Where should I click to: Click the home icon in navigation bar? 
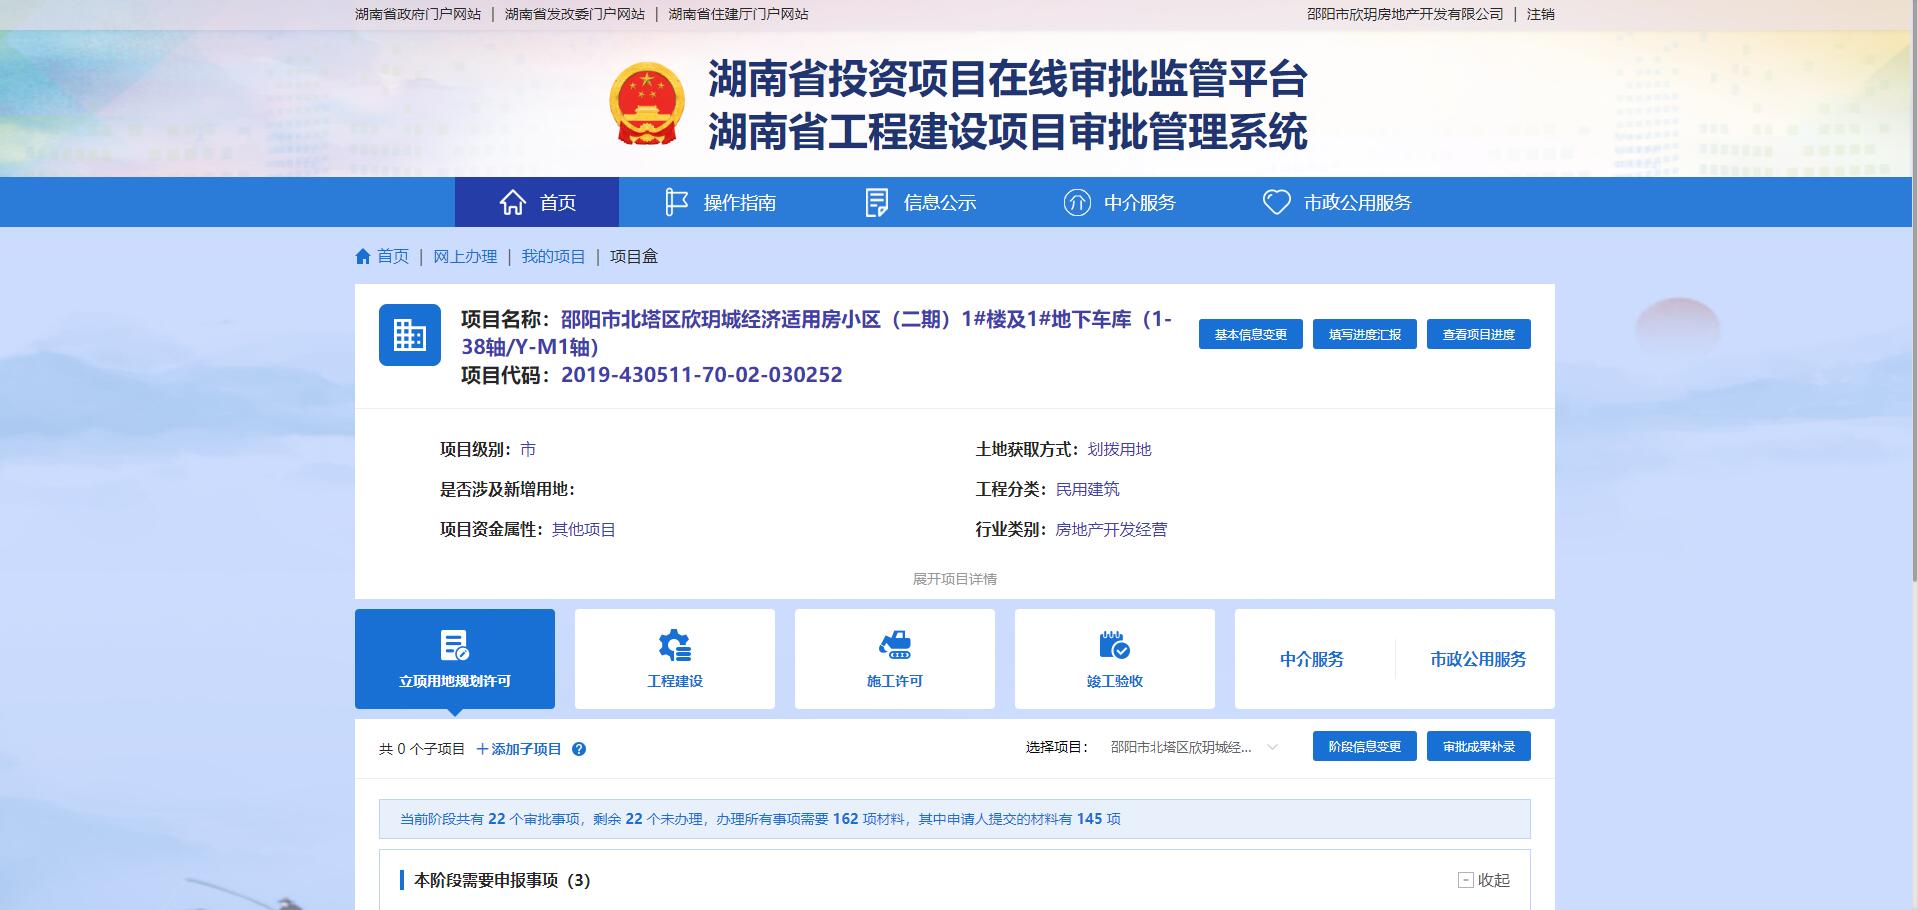coord(513,202)
